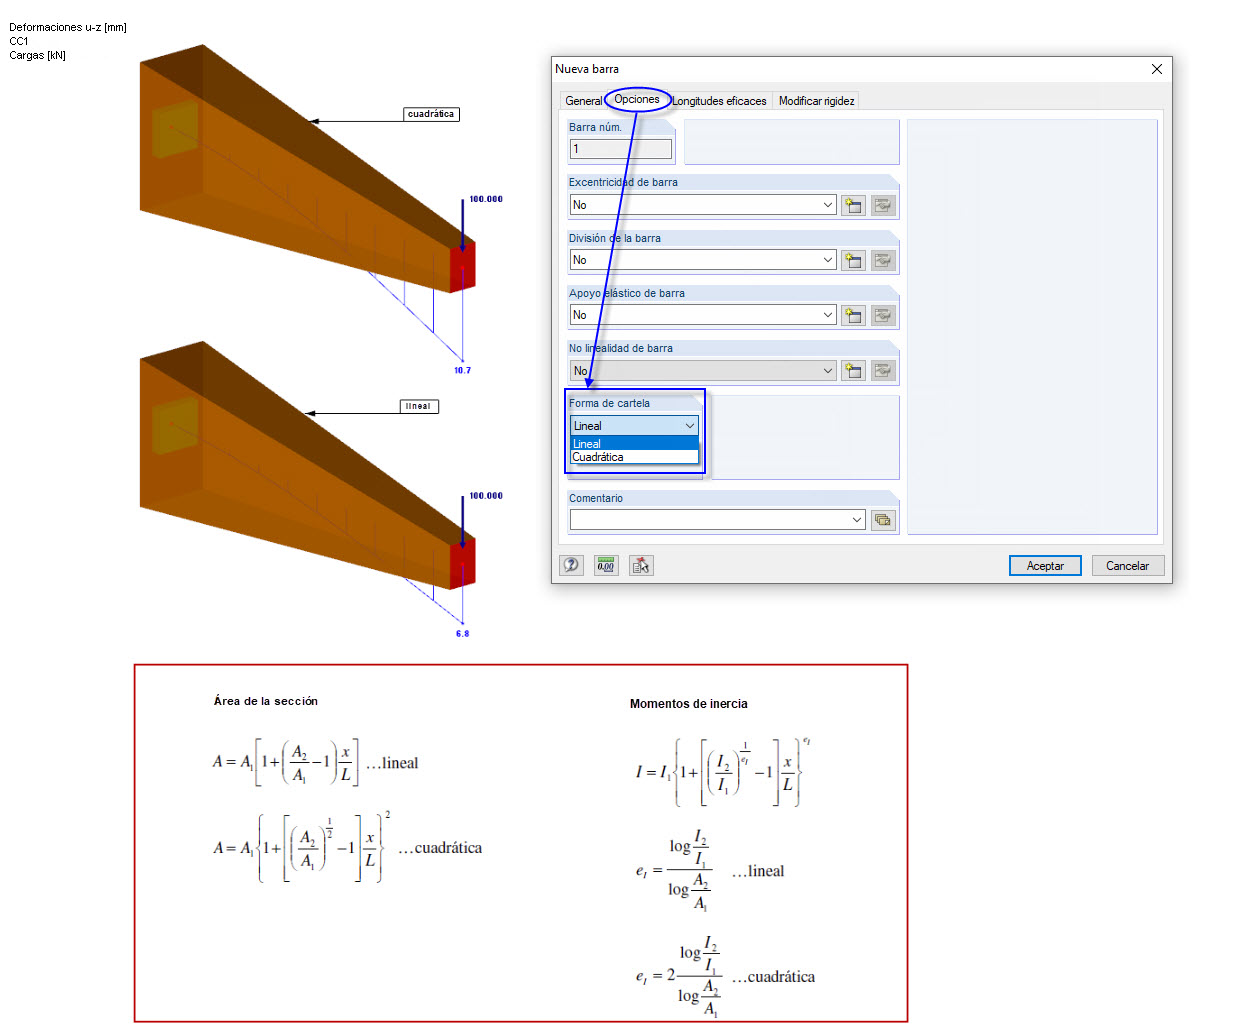Click the 0.00 units settings icon

click(x=606, y=565)
